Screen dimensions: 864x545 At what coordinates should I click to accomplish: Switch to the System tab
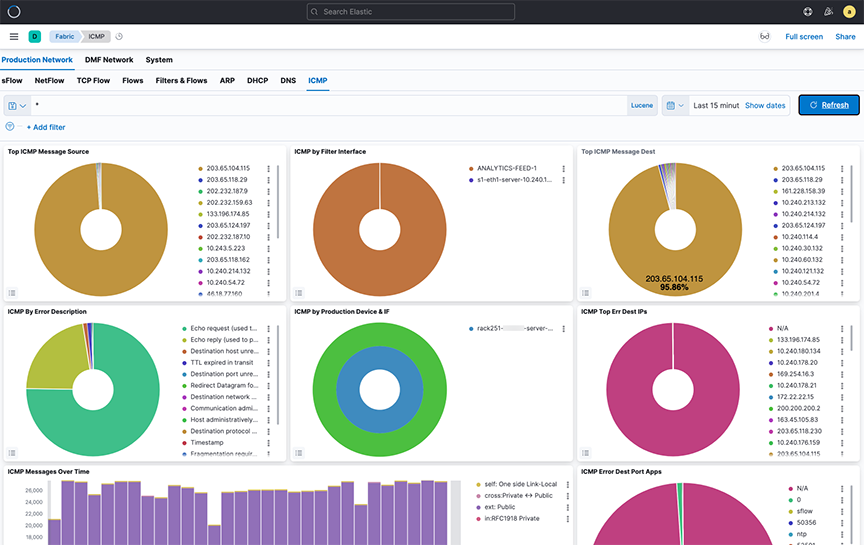pos(159,60)
